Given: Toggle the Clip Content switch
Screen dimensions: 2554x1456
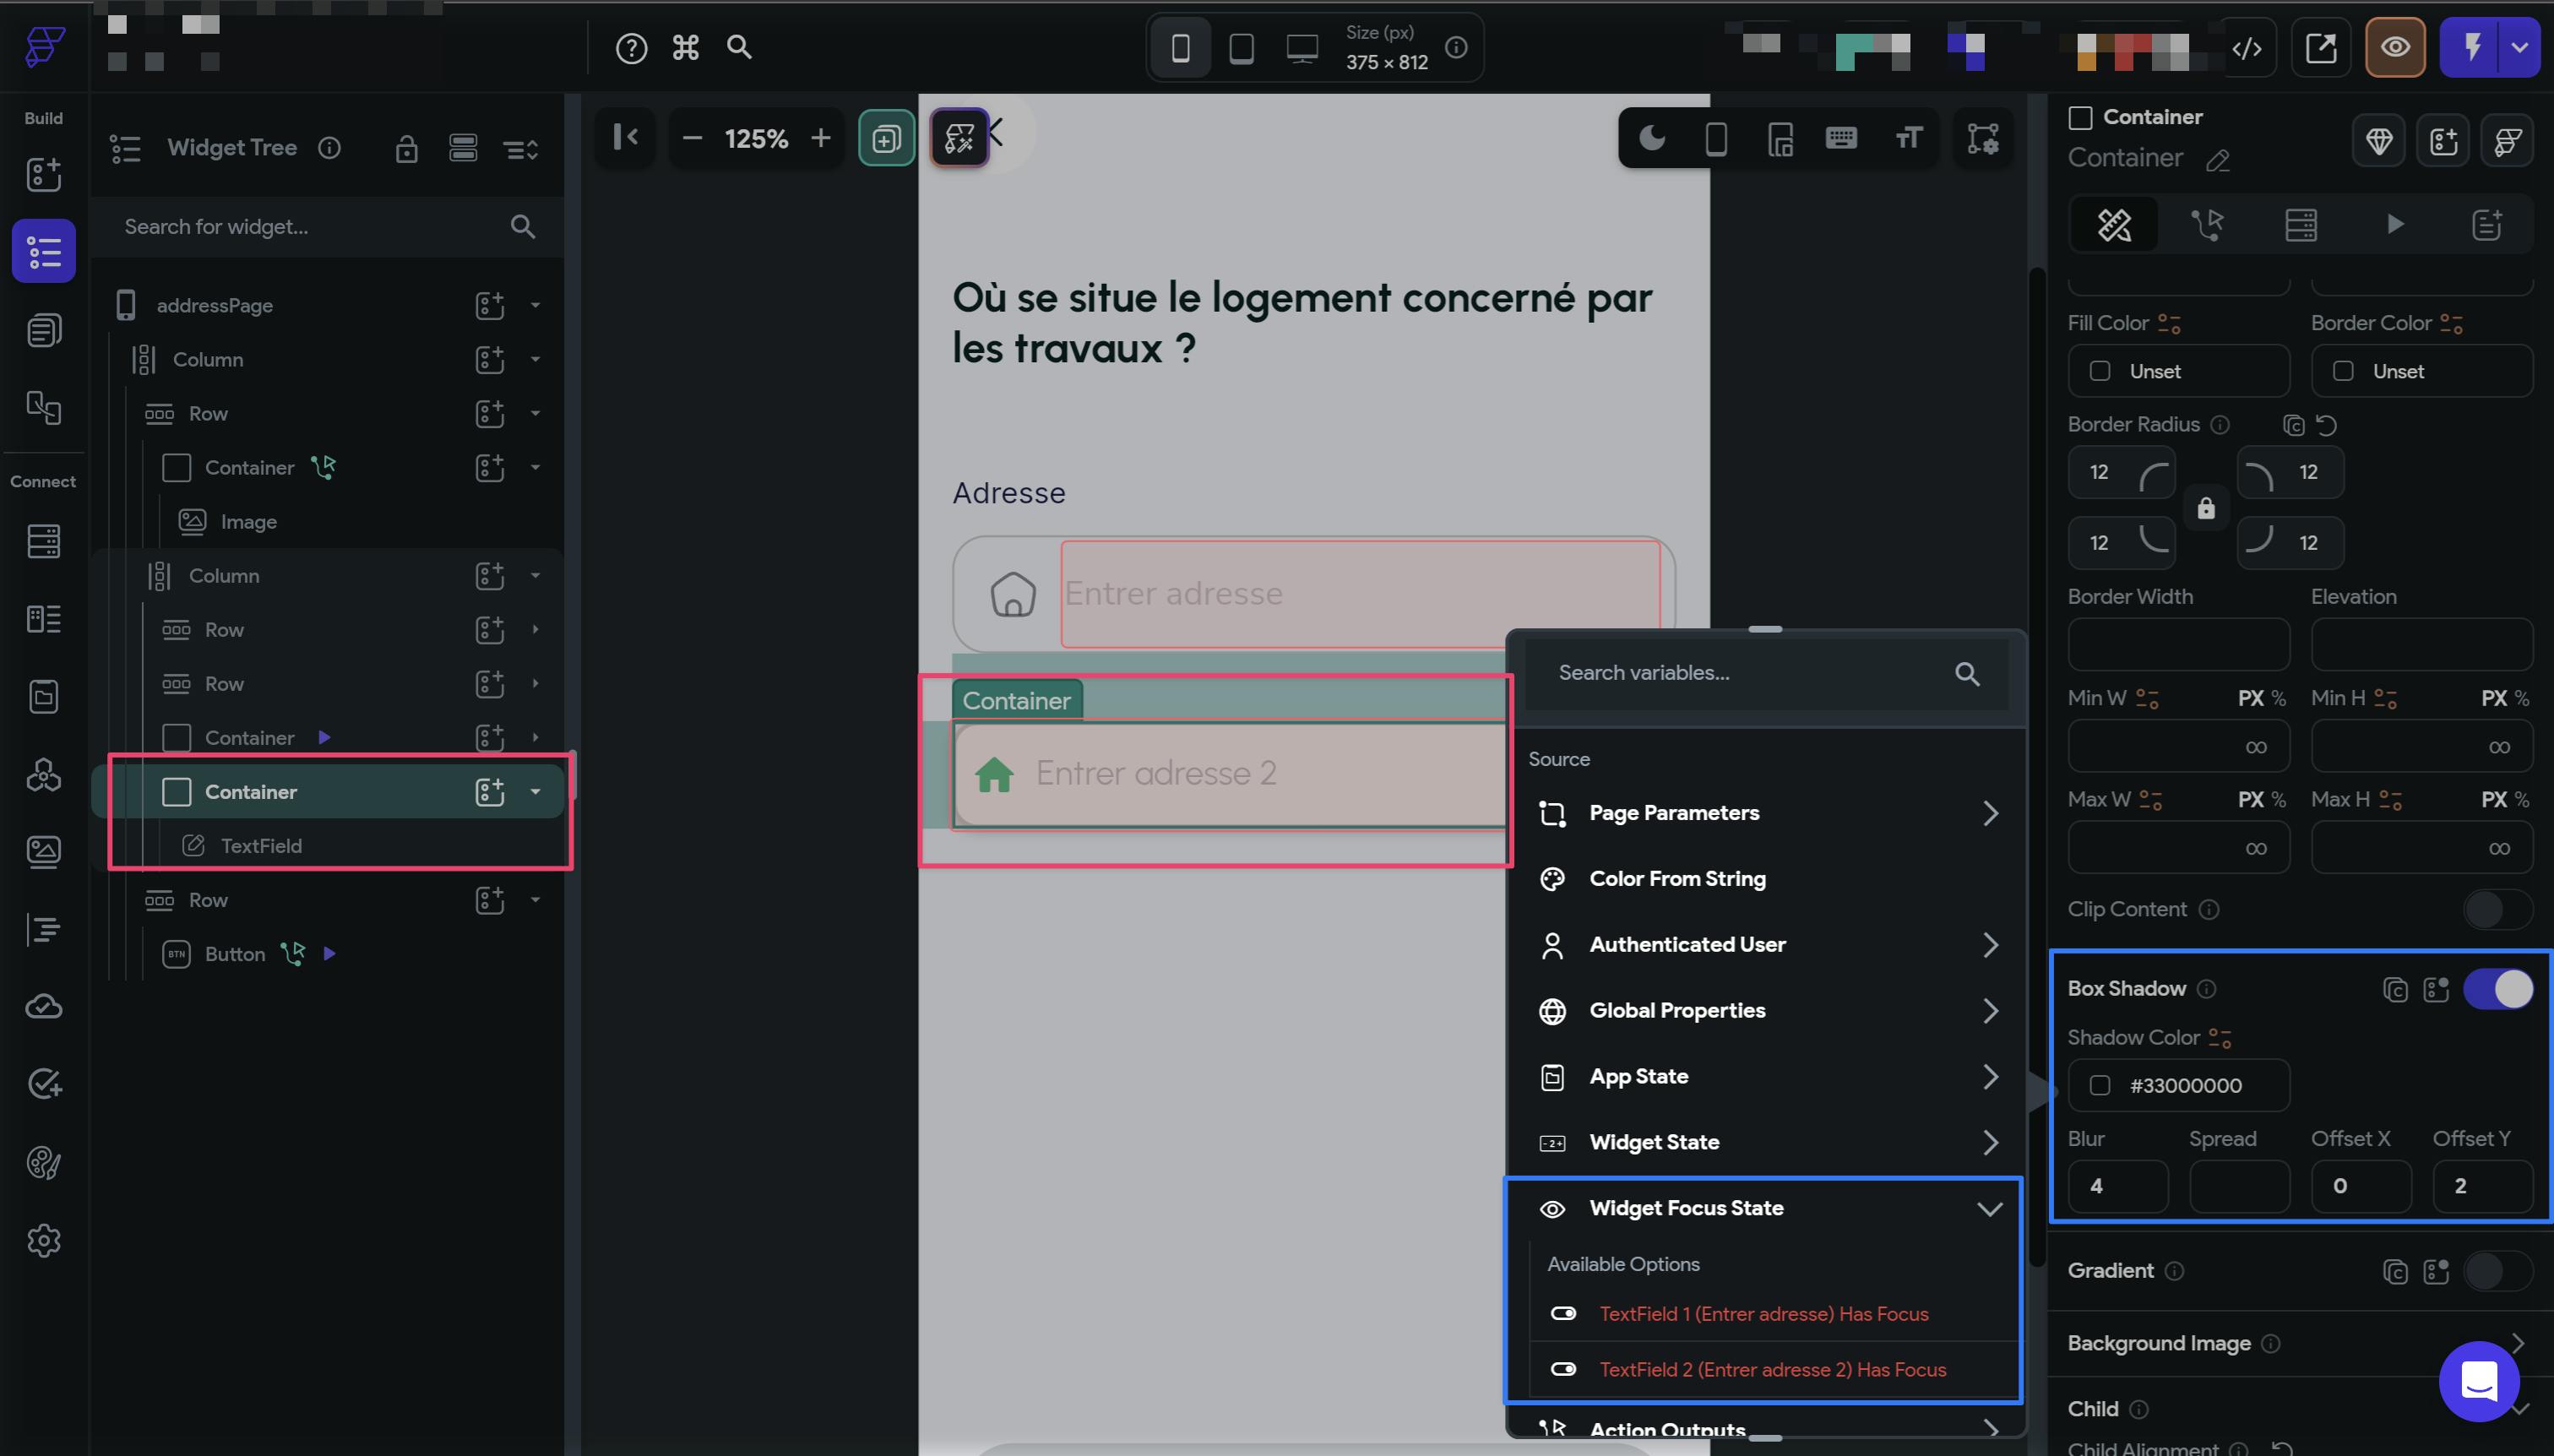Looking at the screenshot, I should [x=2497, y=909].
